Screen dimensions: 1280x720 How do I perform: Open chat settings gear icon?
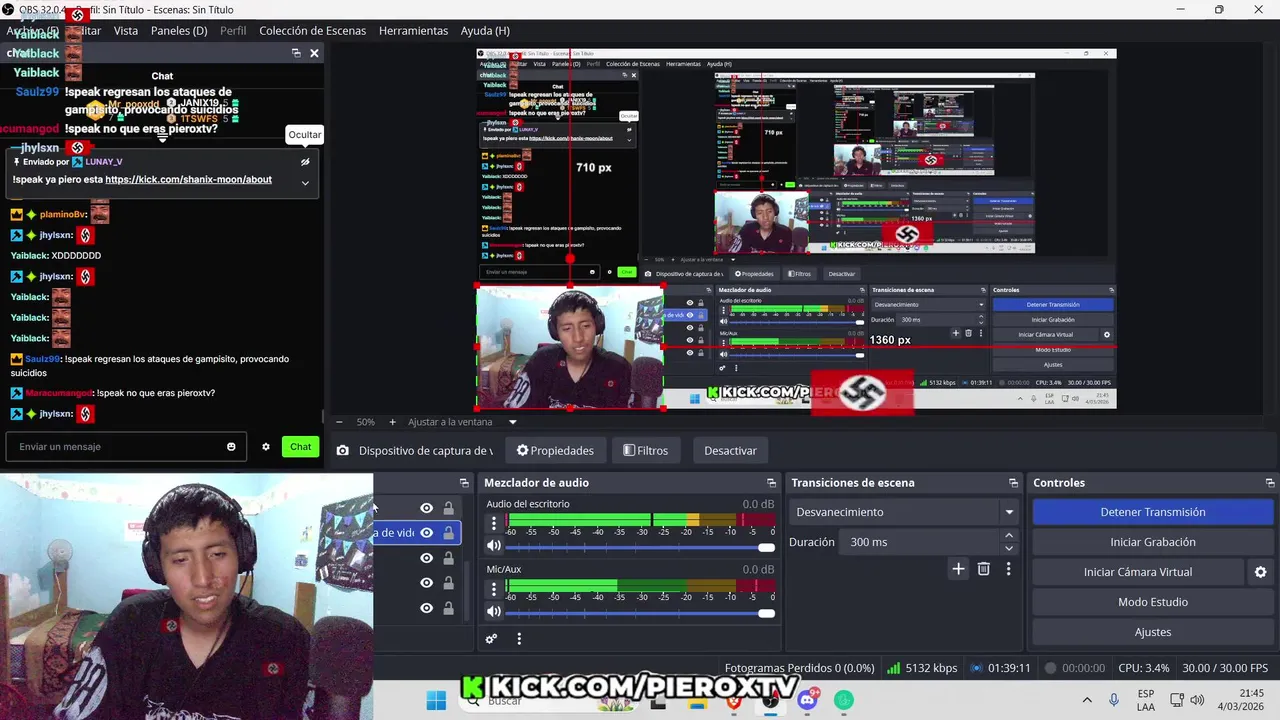(x=266, y=447)
